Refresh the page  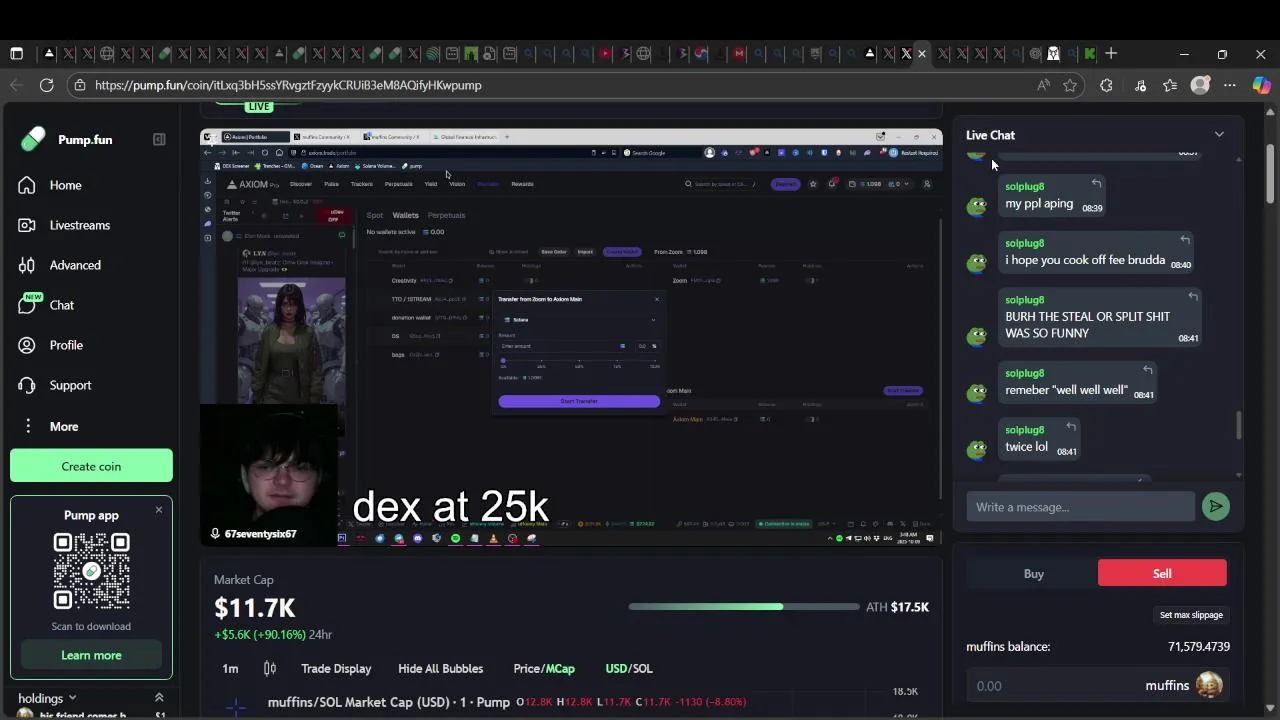tap(46, 85)
